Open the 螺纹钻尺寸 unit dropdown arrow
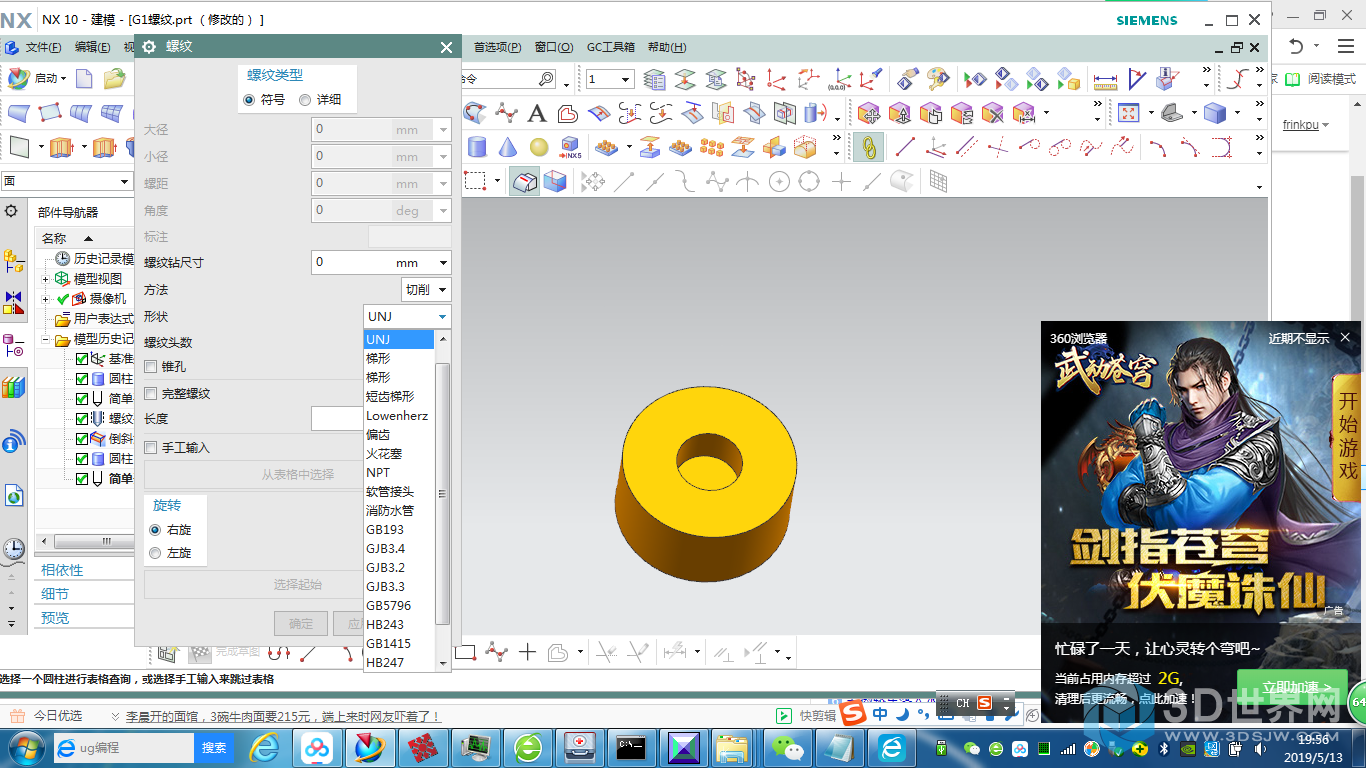1366x768 pixels. tap(443, 263)
